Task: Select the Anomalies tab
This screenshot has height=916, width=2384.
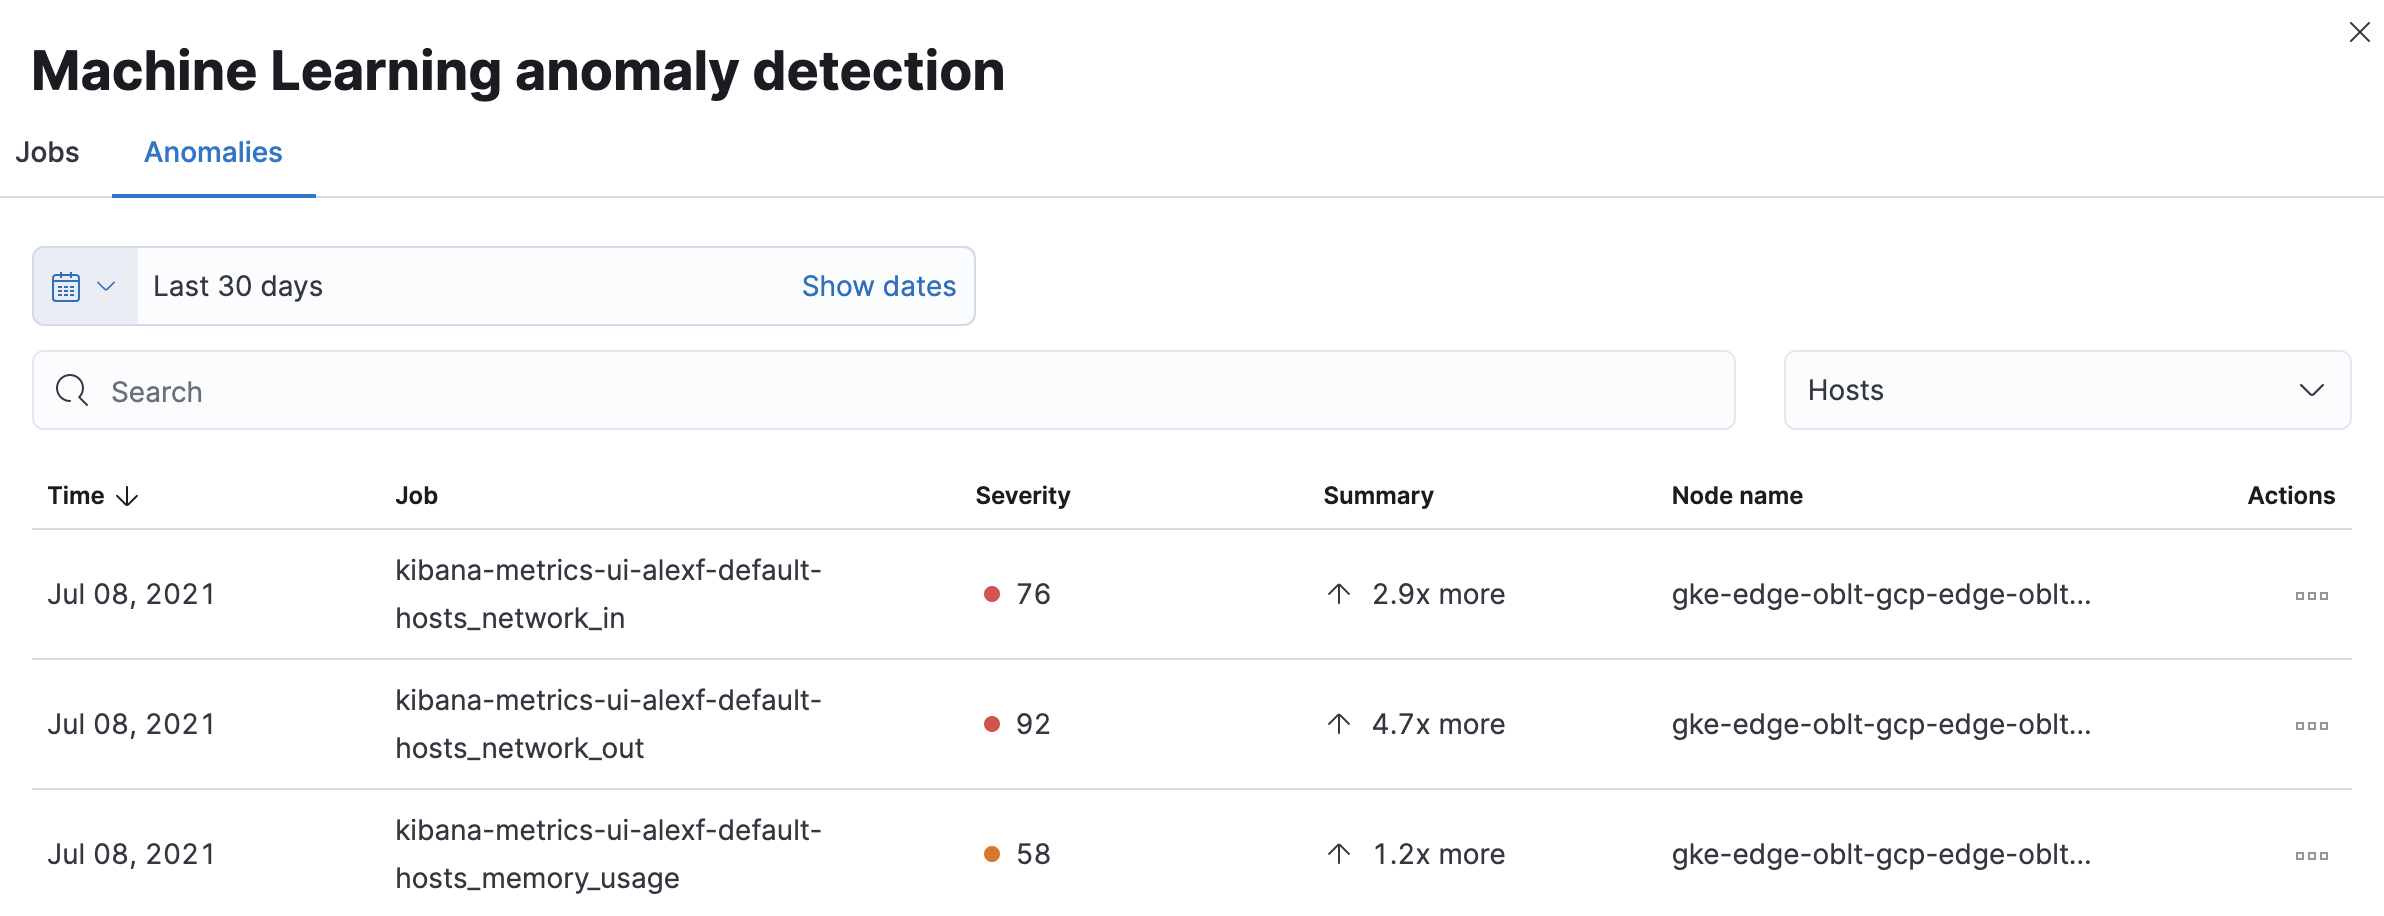Action: click(212, 152)
